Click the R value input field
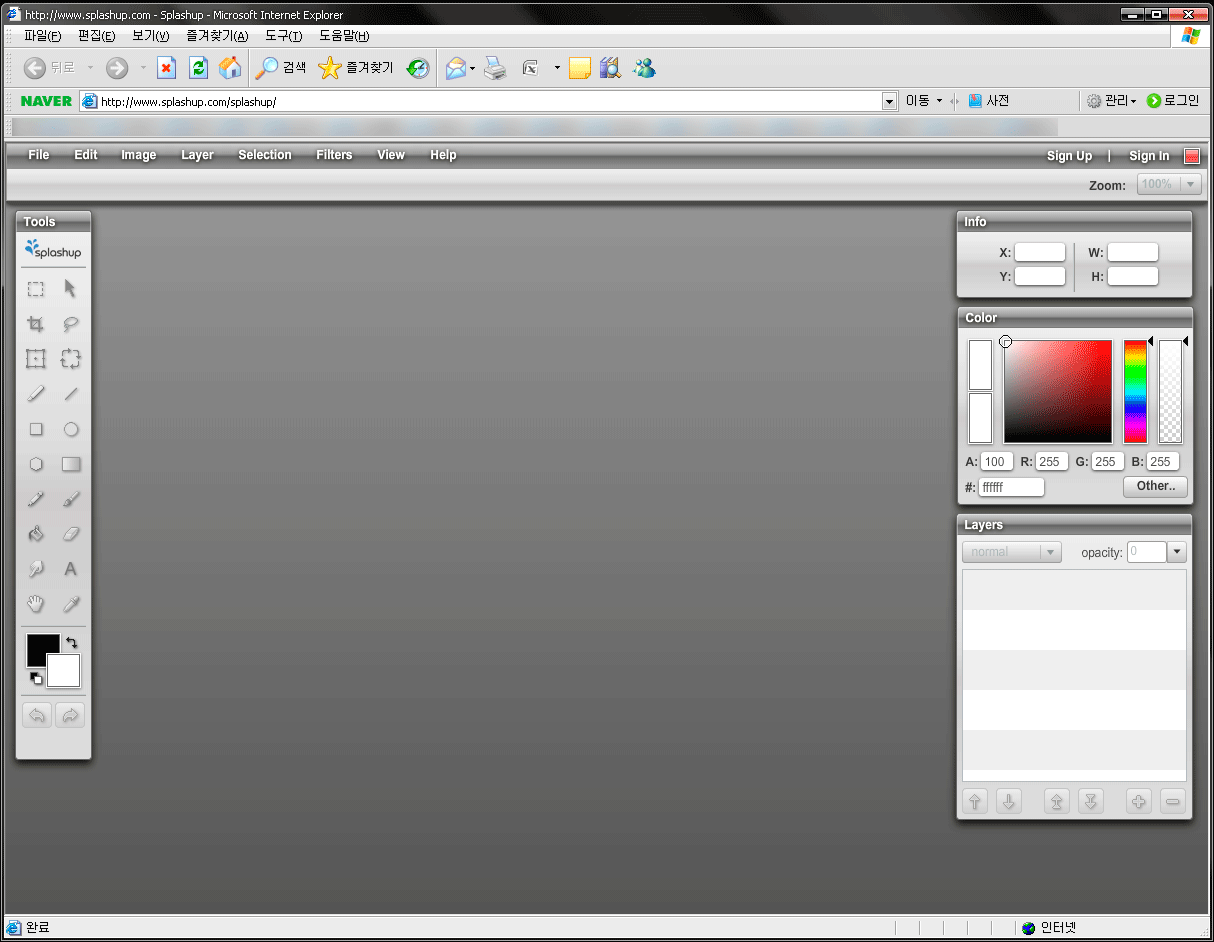The height and width of the screenshot is (942, 1214). tap(1051, 462)
